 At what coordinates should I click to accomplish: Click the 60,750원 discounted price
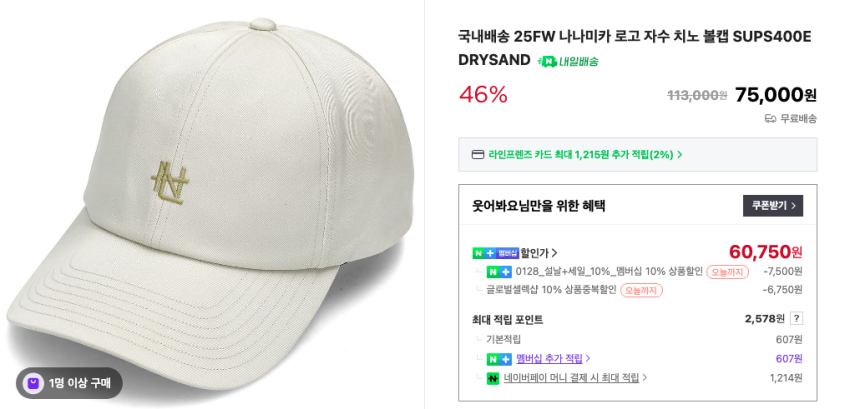click(x=765, y=252)
